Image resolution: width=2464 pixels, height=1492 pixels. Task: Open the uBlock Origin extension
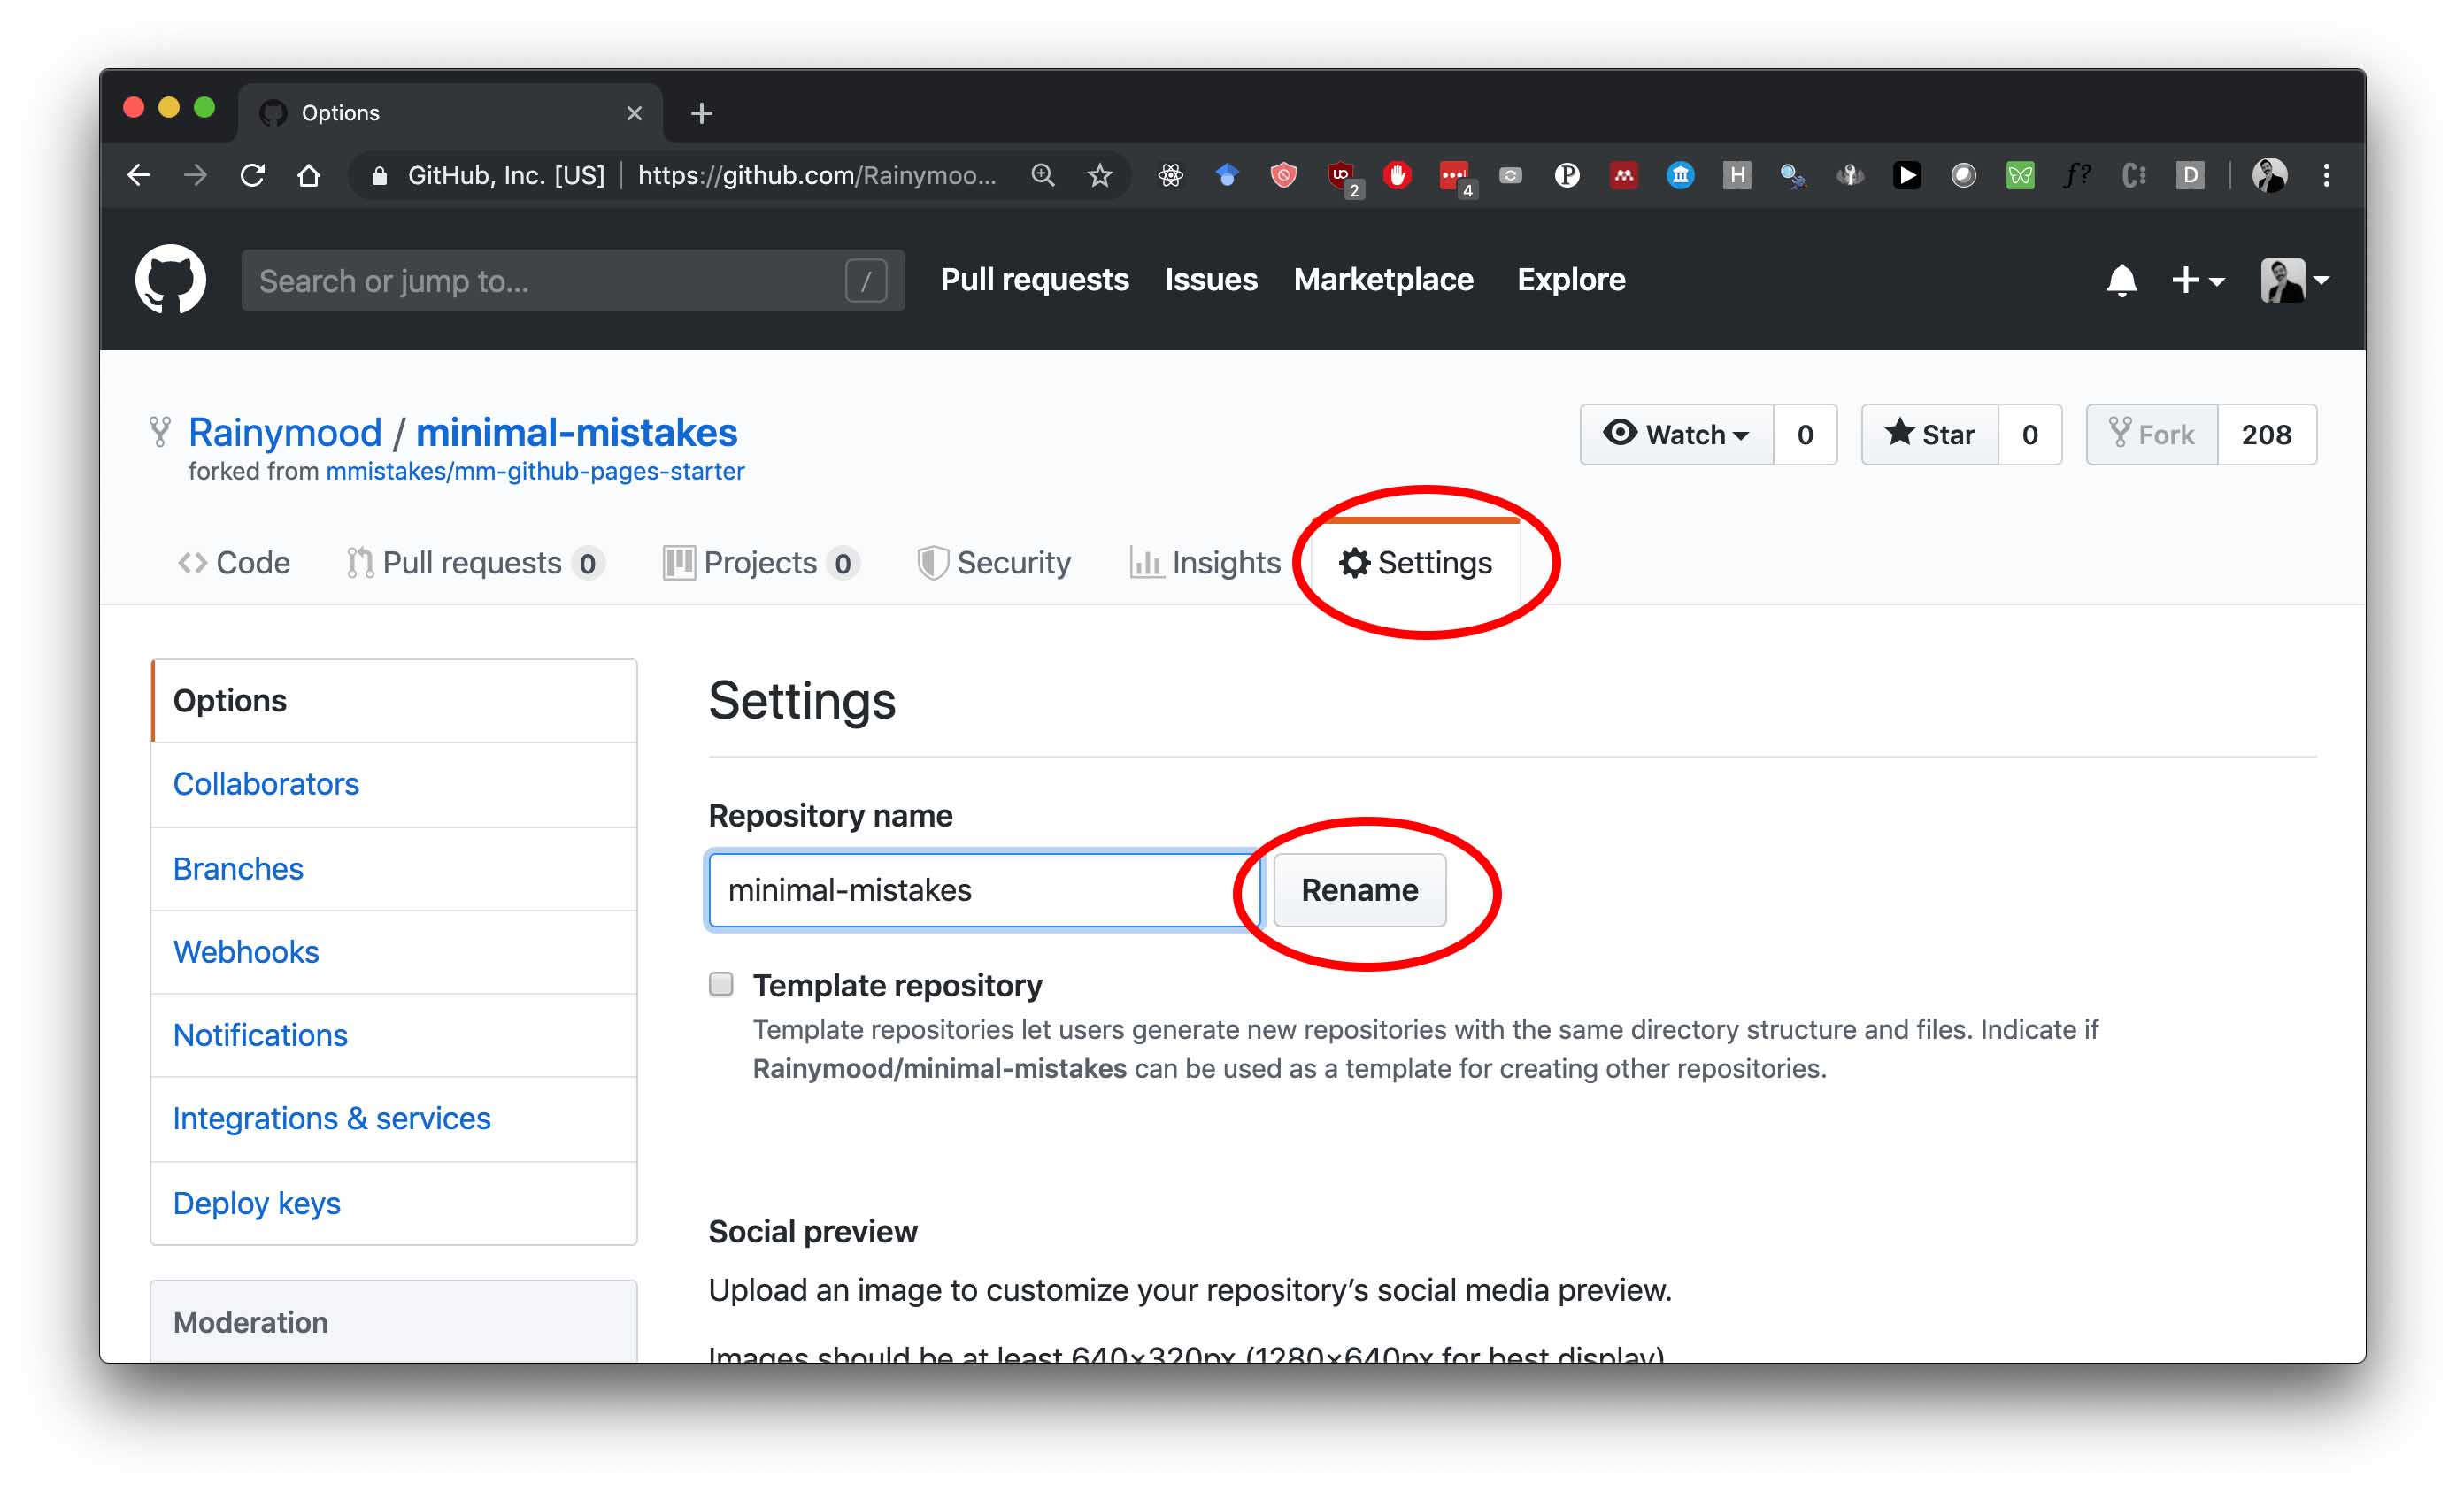tap(1341, 176)
